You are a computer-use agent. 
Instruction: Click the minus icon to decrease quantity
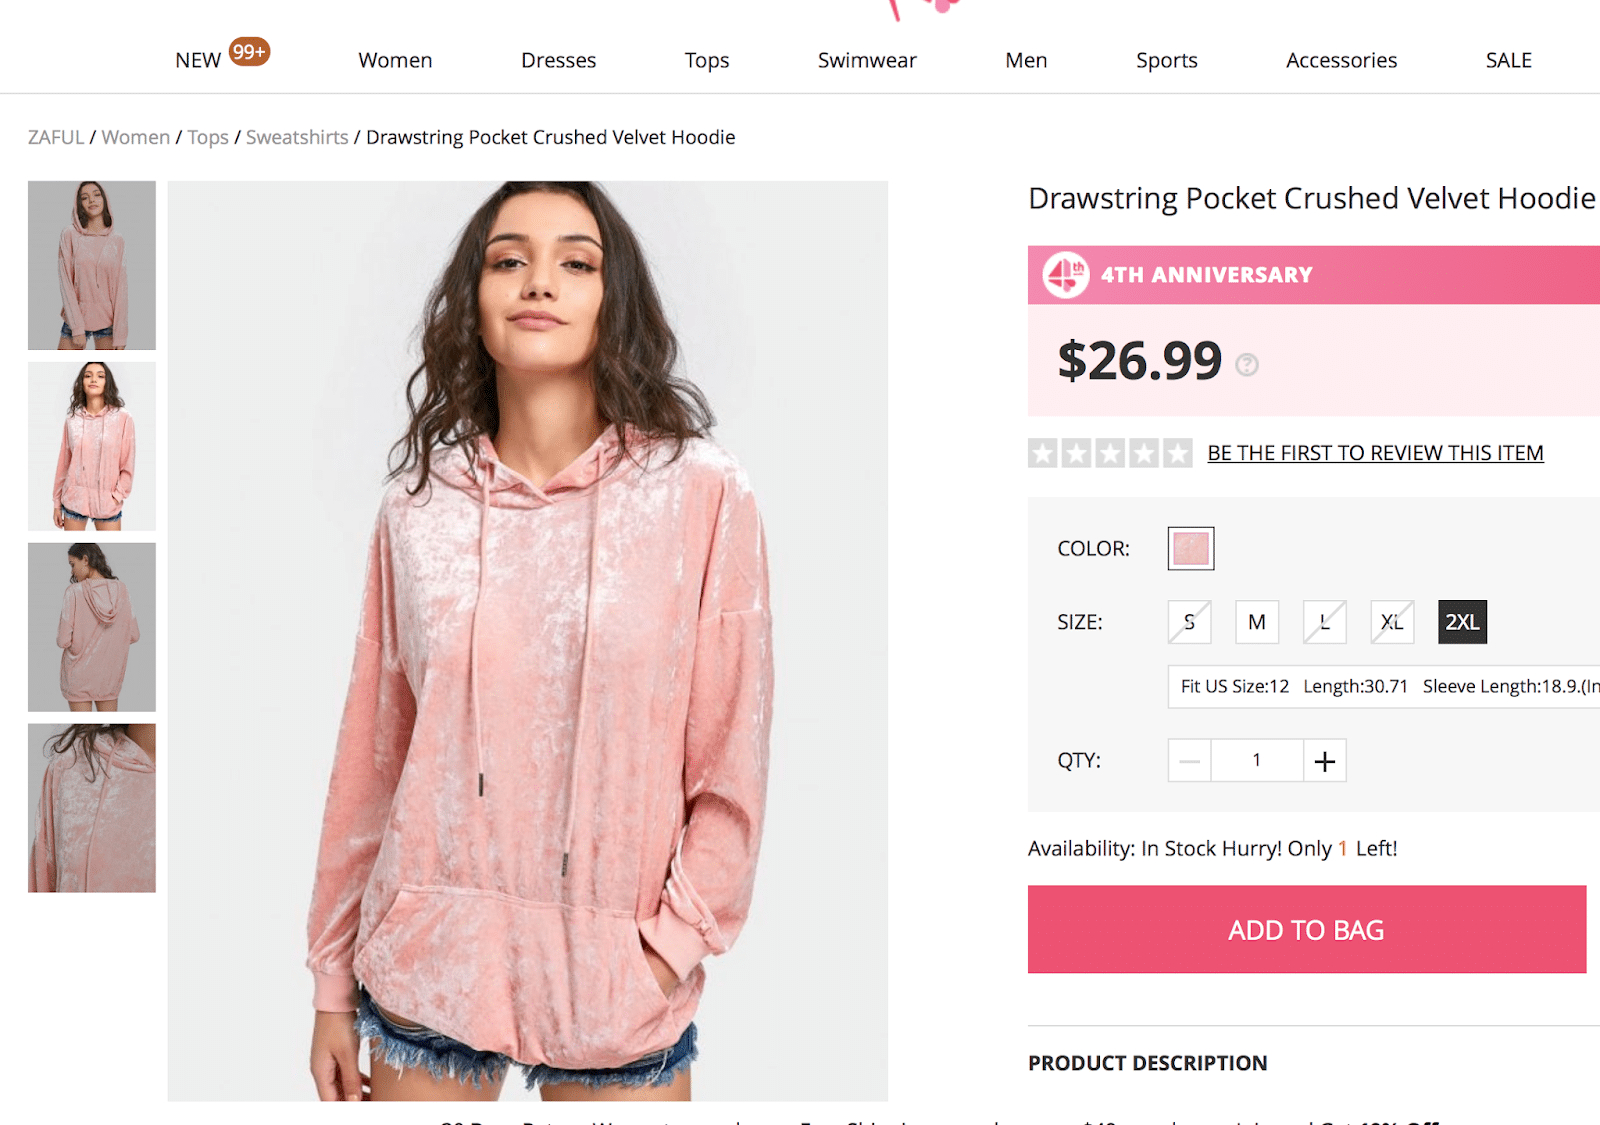1189,761
